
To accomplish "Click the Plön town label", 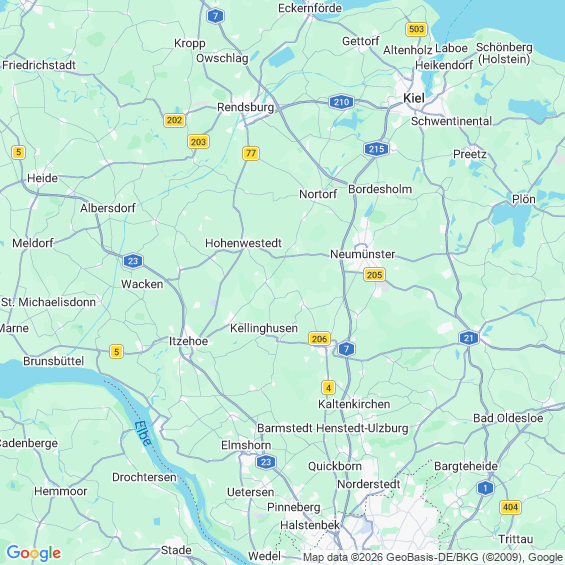I will click(524, 199).
